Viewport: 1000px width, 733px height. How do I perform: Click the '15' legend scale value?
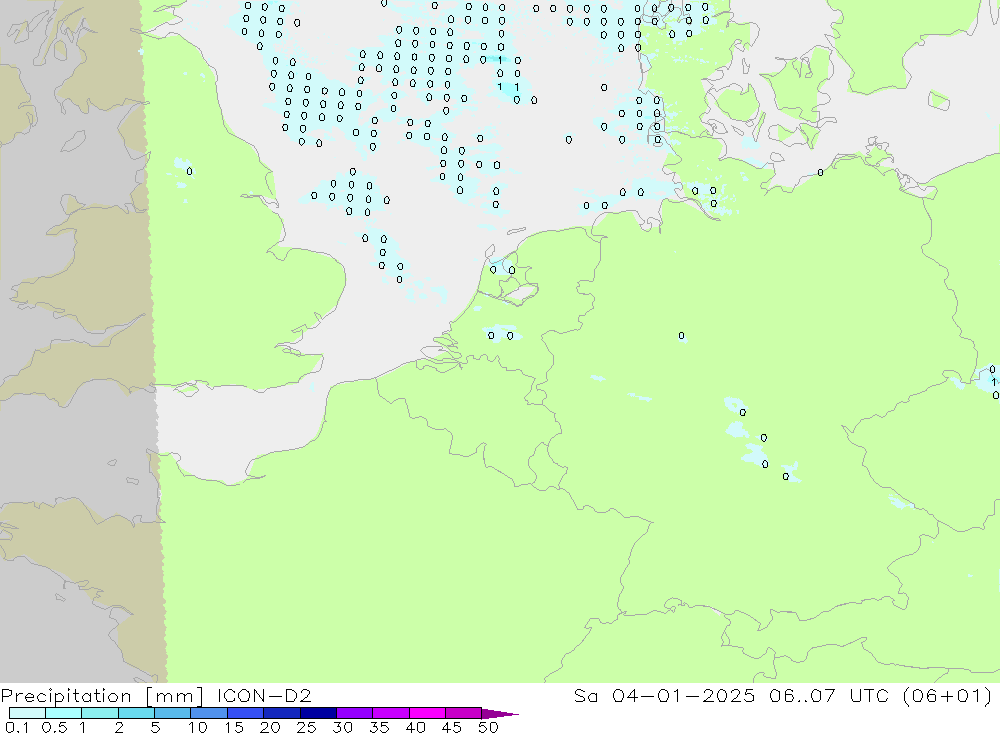234,727
